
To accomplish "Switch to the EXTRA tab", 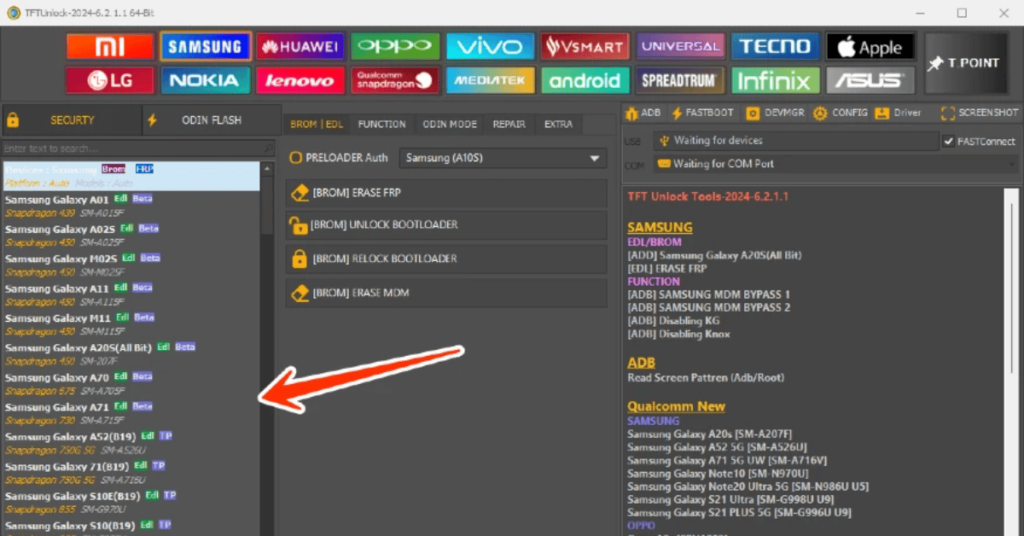I will coord(558,124).
